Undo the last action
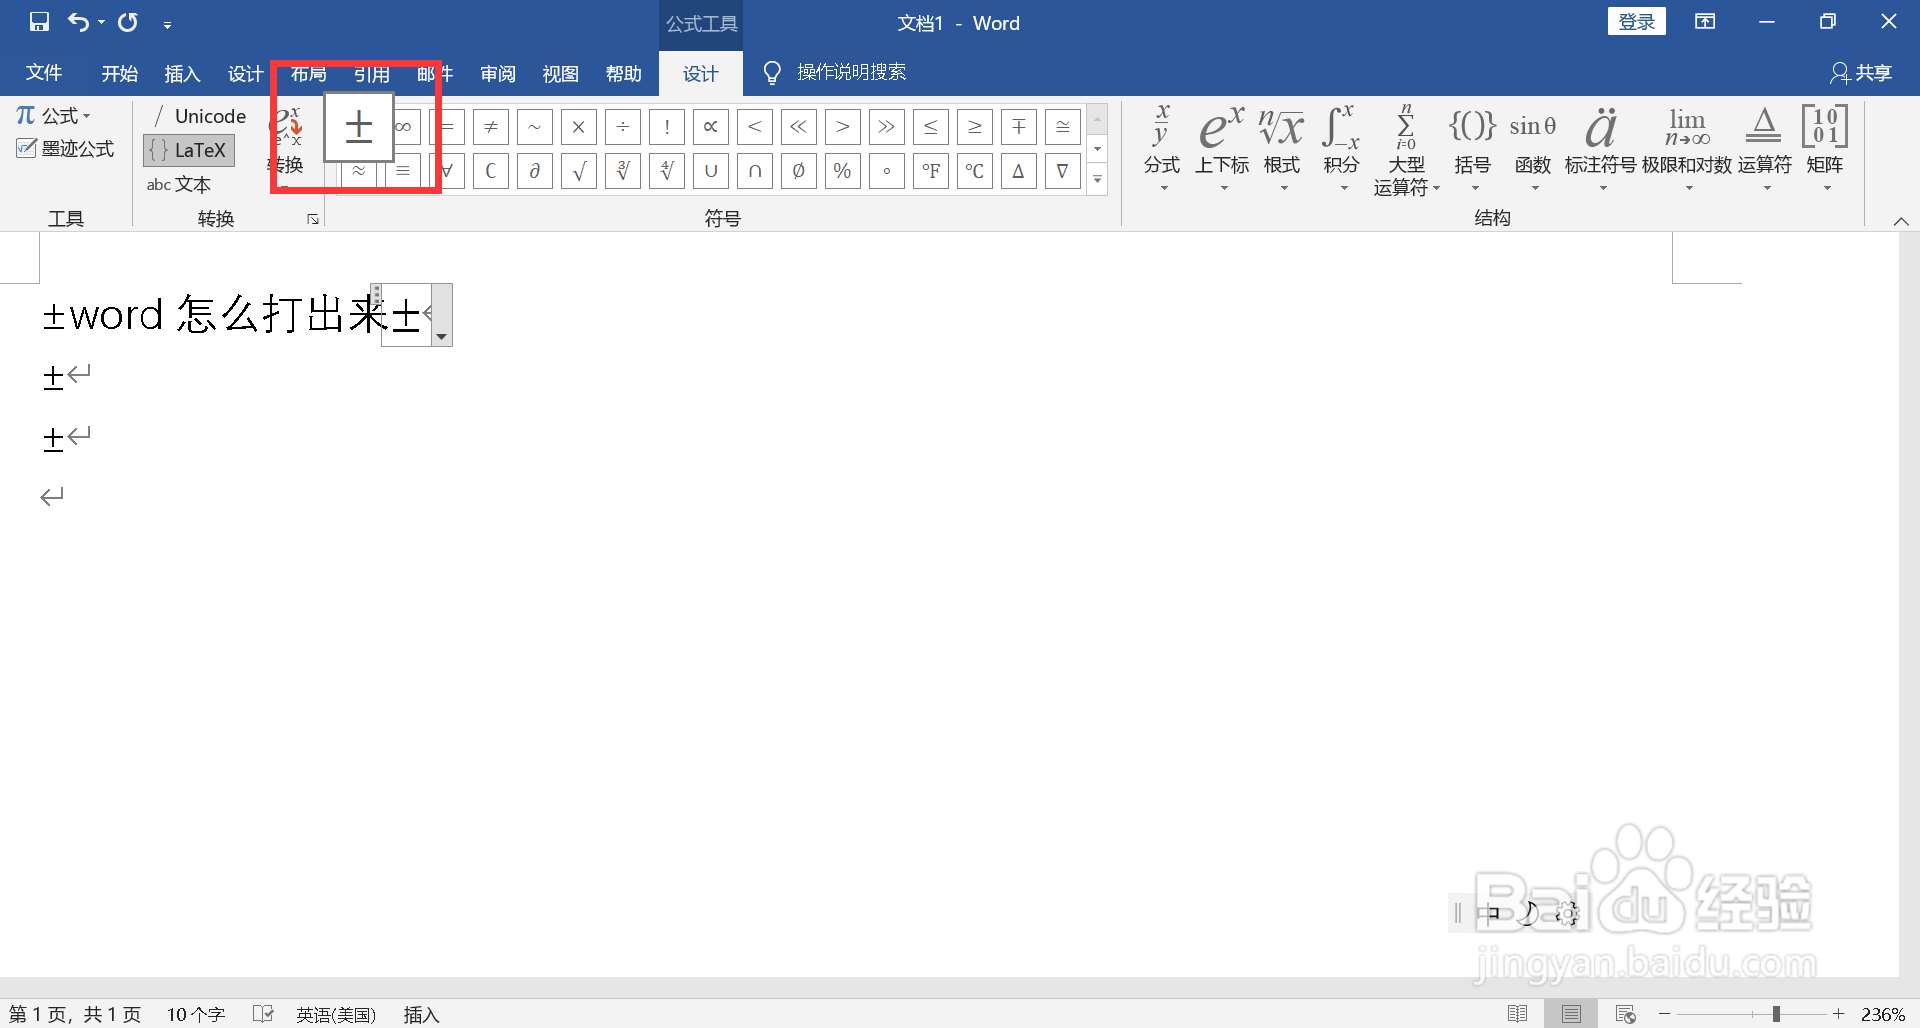1920x1028 pixels. (x=78, y=22)
